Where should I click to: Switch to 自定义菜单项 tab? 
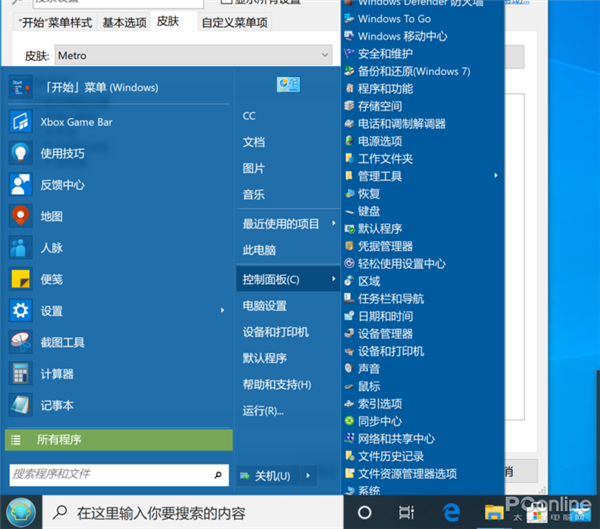click(235, 23)
